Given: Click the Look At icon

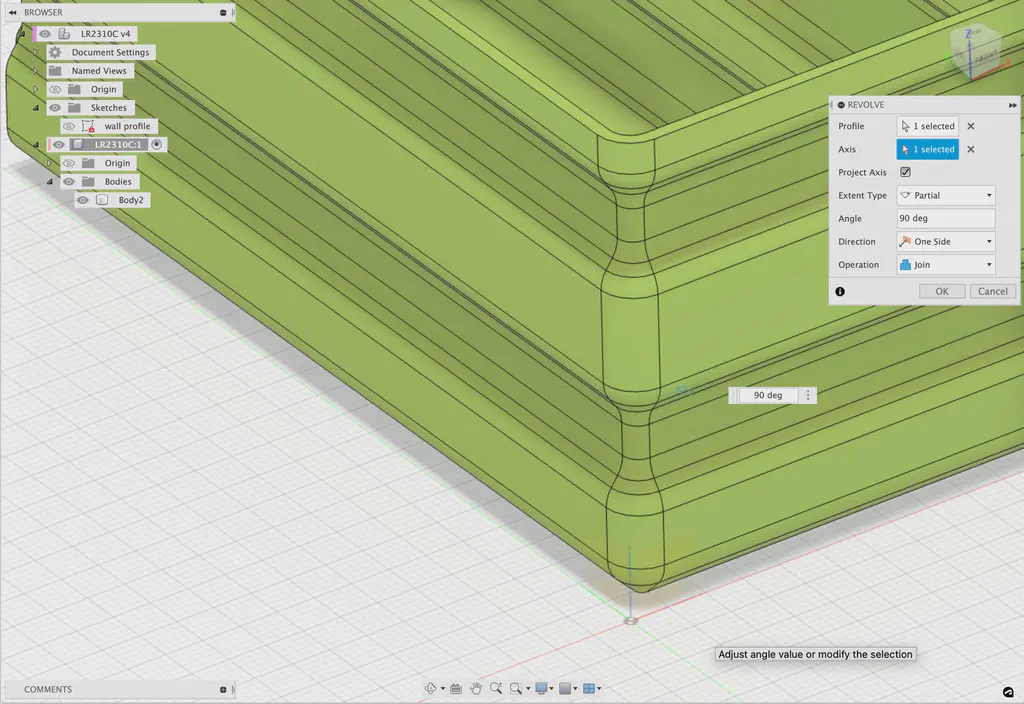Looking at the screenshot, I should point(456,688).
